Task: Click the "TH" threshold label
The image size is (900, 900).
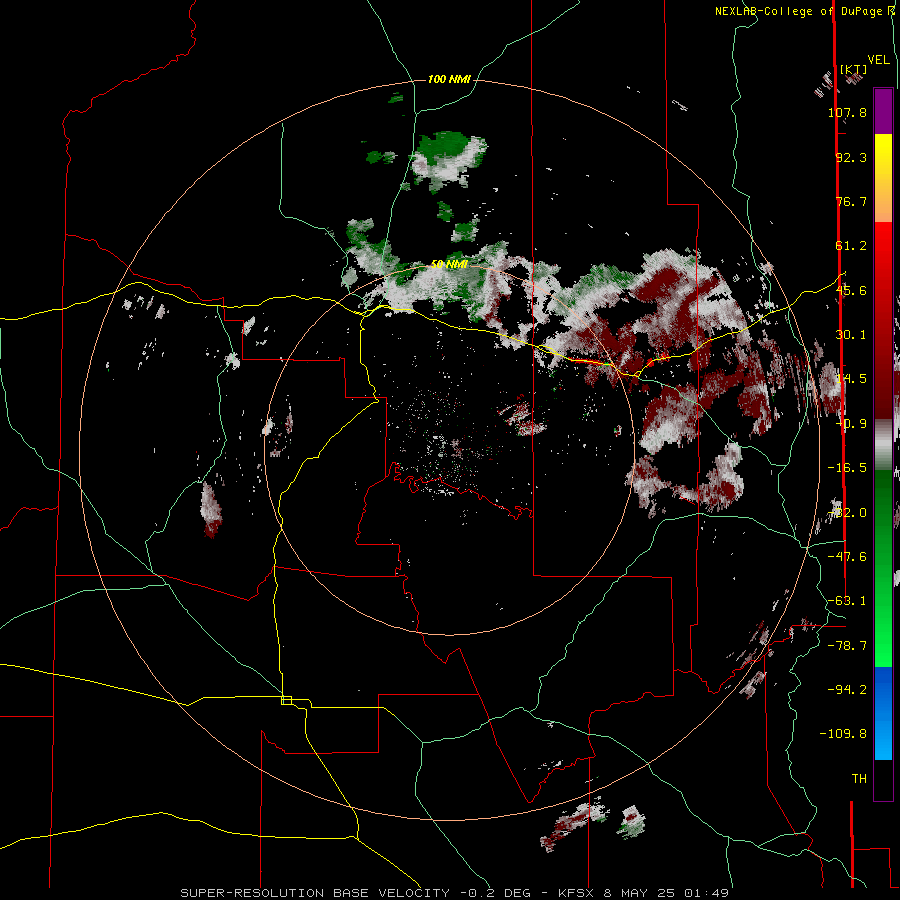Action: click(859, 779)
